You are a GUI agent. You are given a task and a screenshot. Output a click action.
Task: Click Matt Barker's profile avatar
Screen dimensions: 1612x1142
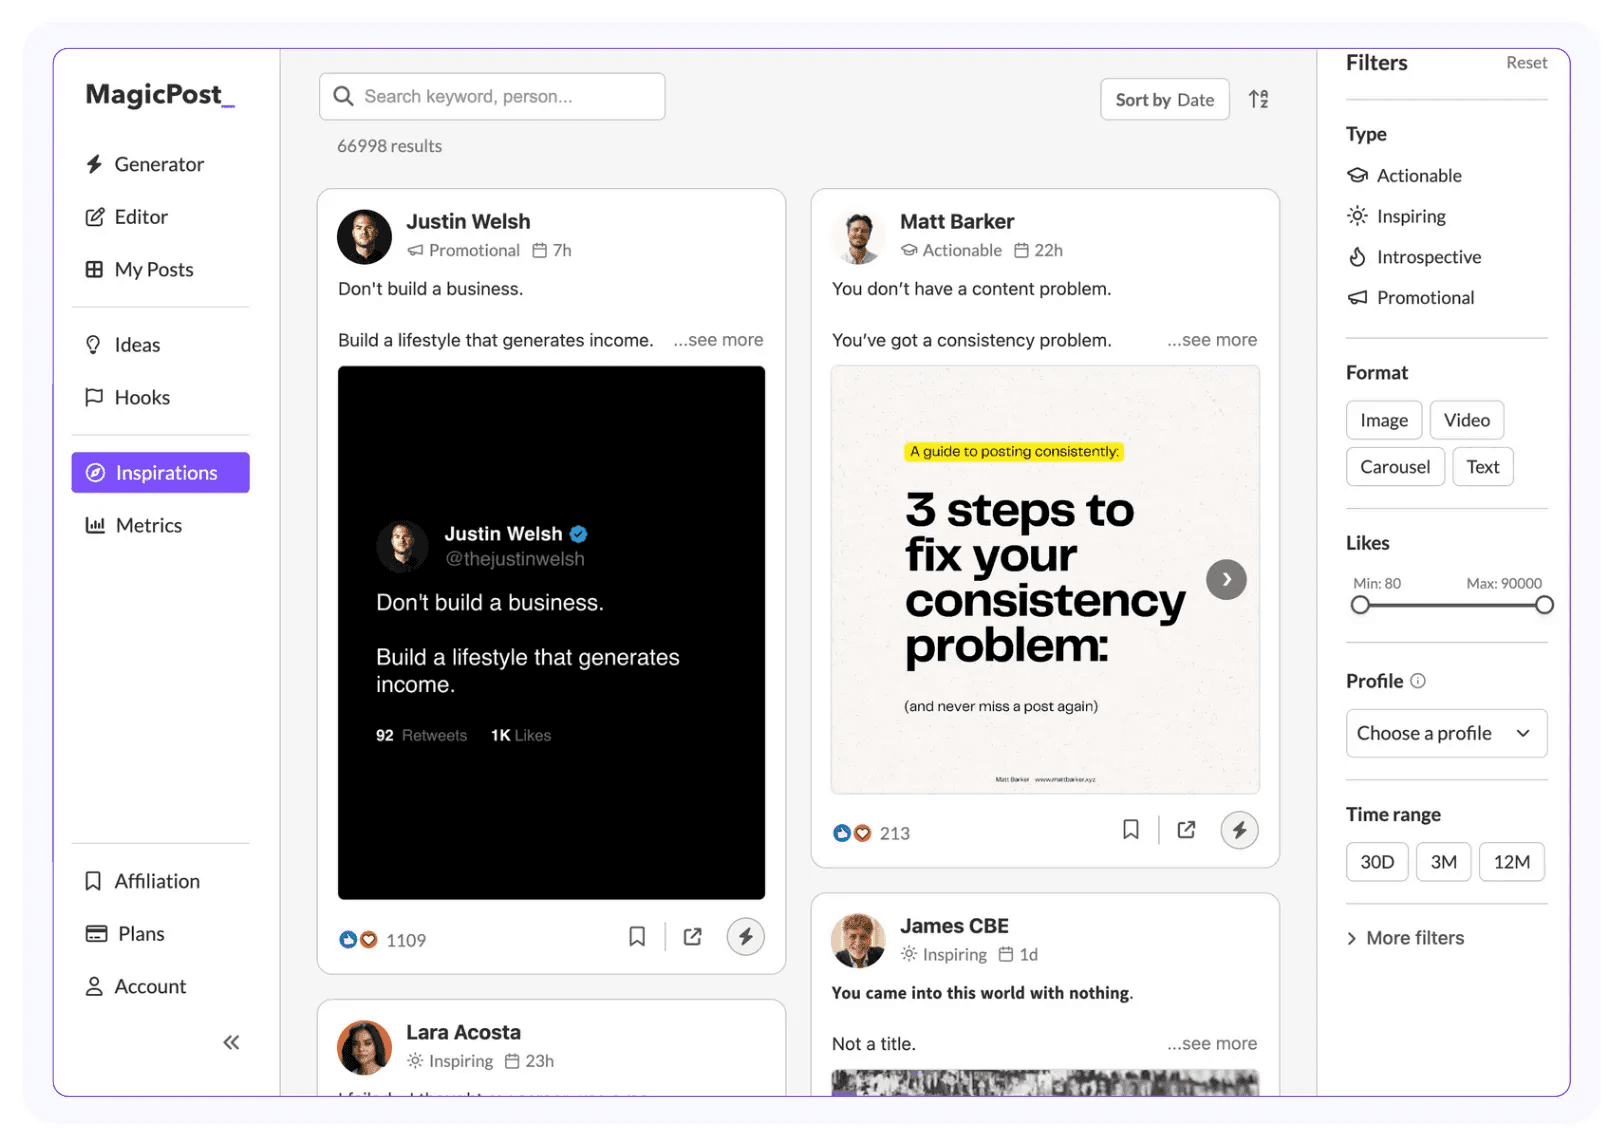point(858,237)
